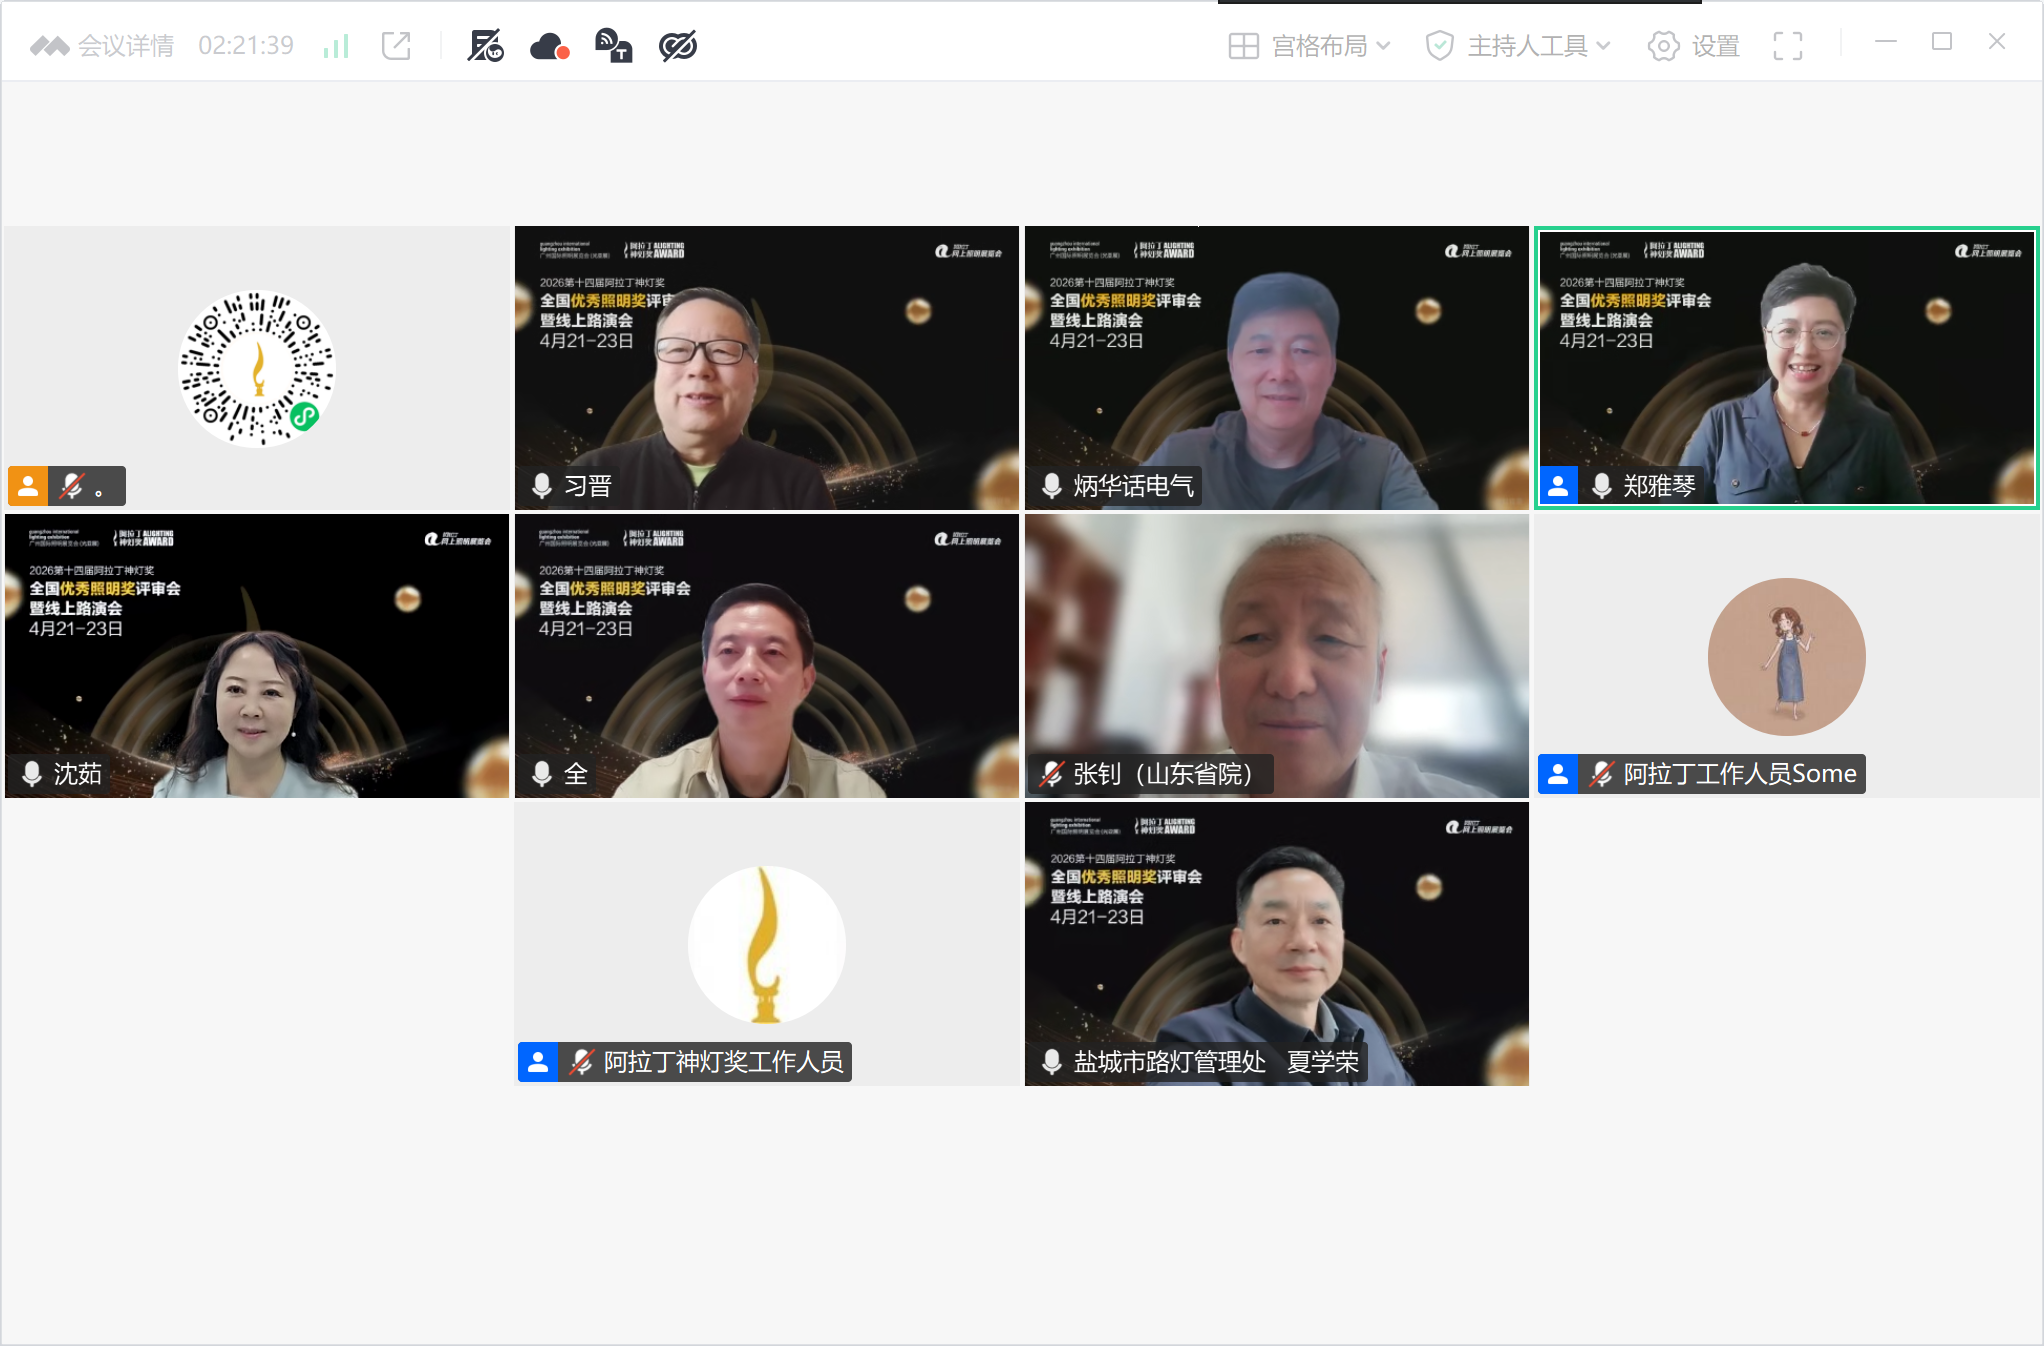This screenshot has height=1346, width=2044.
Task: Click 习晋 name label on video
Action: tap(588, 486)
